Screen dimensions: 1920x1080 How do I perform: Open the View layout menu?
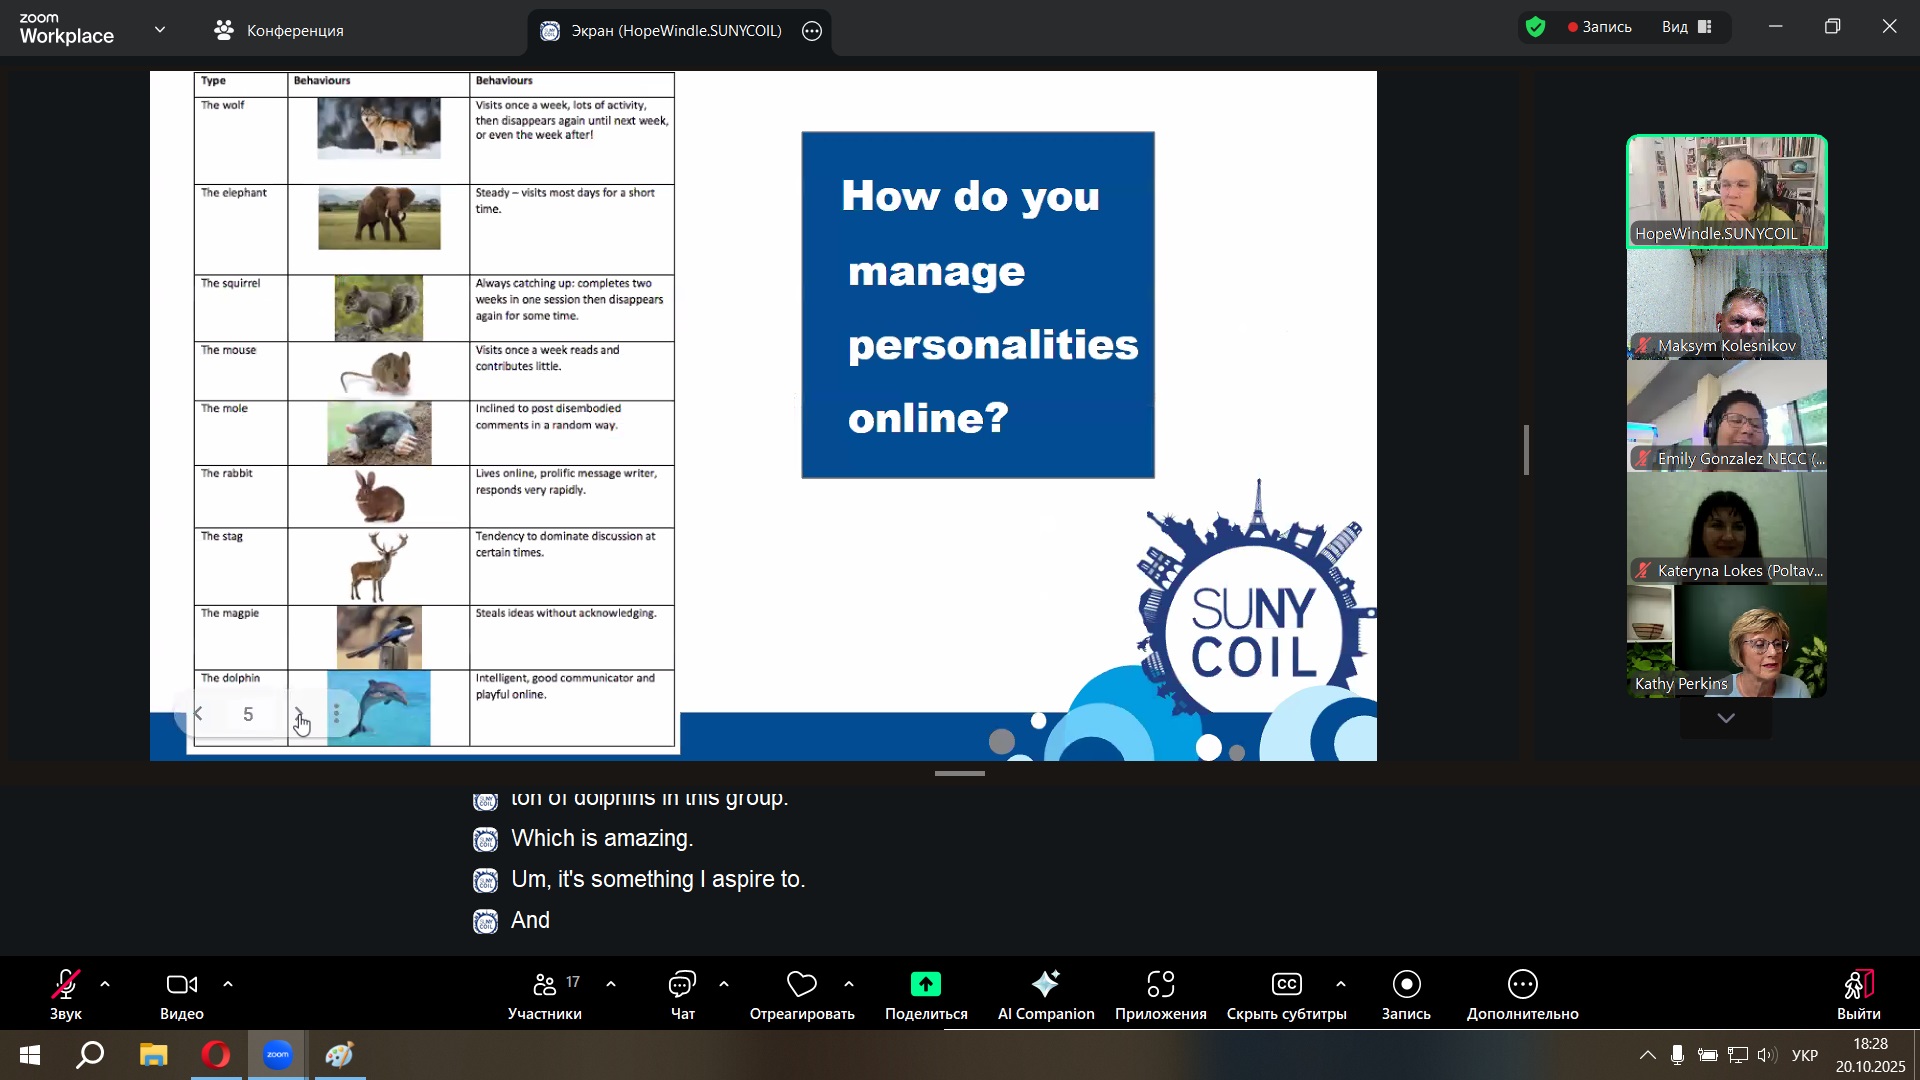[x=1688, y=27]
